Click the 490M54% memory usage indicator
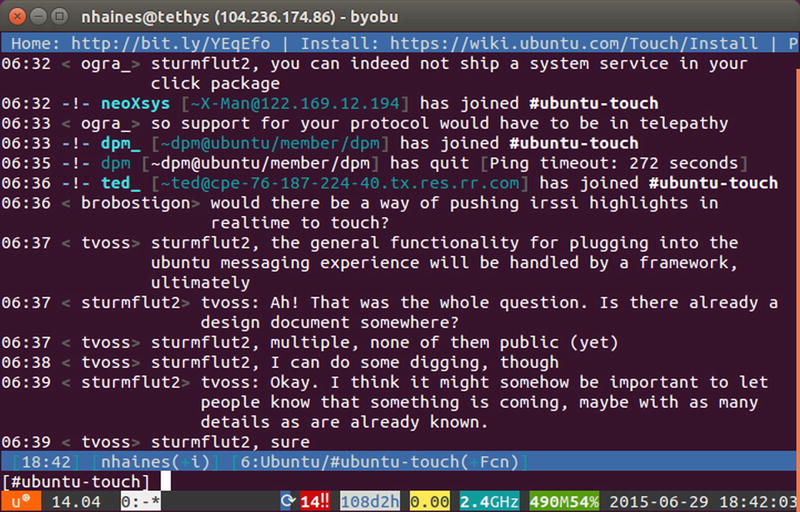Screen dimensions: 800x512 564,502
